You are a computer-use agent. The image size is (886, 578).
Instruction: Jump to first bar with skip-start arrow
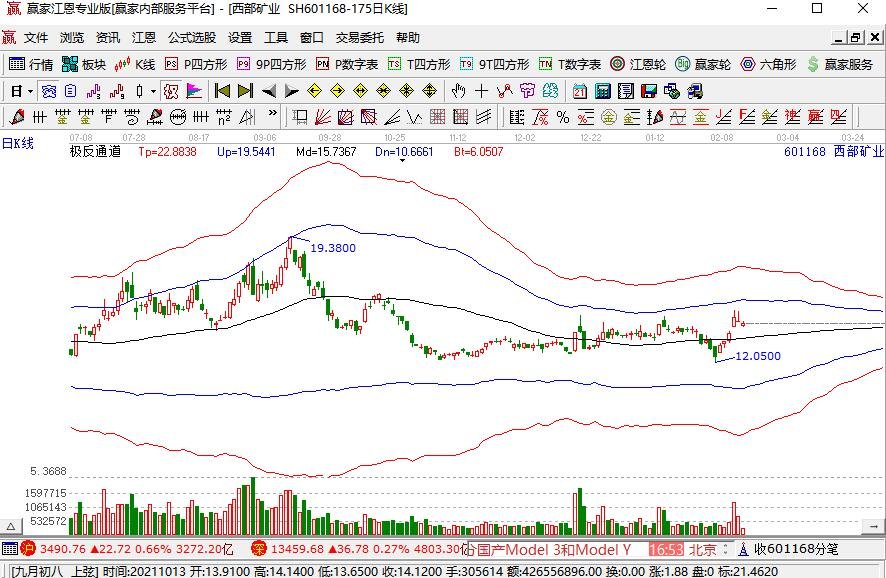click(223, 91)
